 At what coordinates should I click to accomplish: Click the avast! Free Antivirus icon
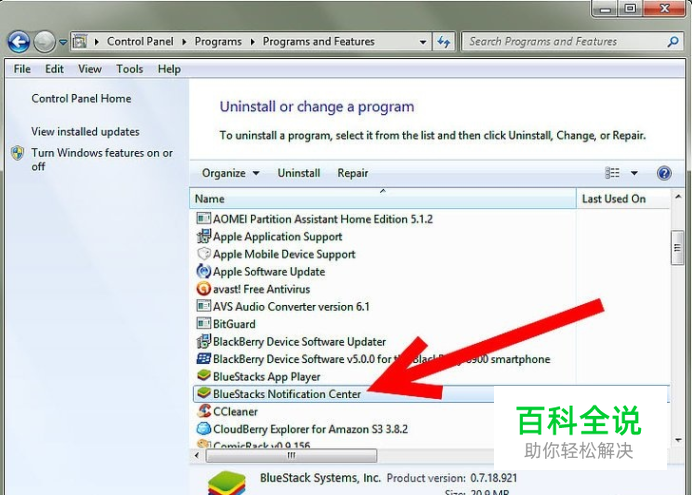pyautogui.click(x=203, y=289)
